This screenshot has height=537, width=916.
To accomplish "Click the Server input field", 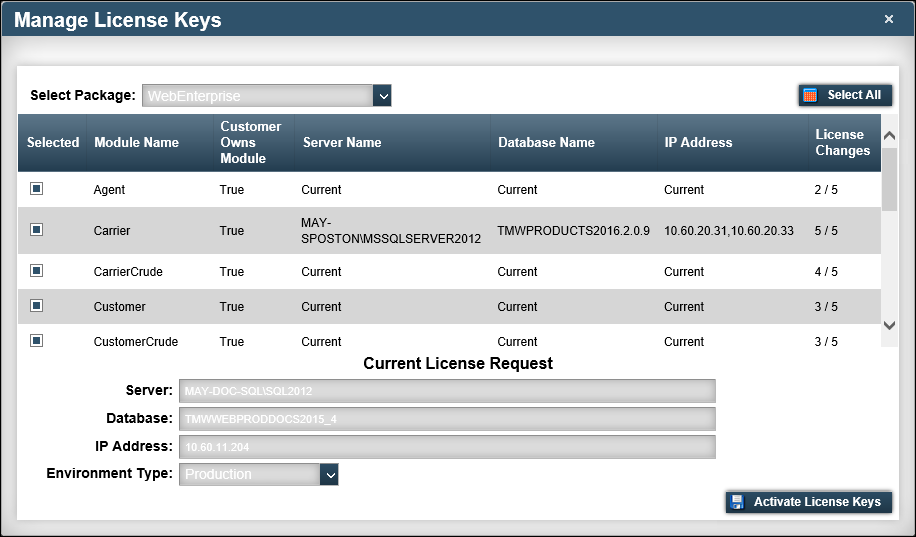I will (x=447, y=390).
